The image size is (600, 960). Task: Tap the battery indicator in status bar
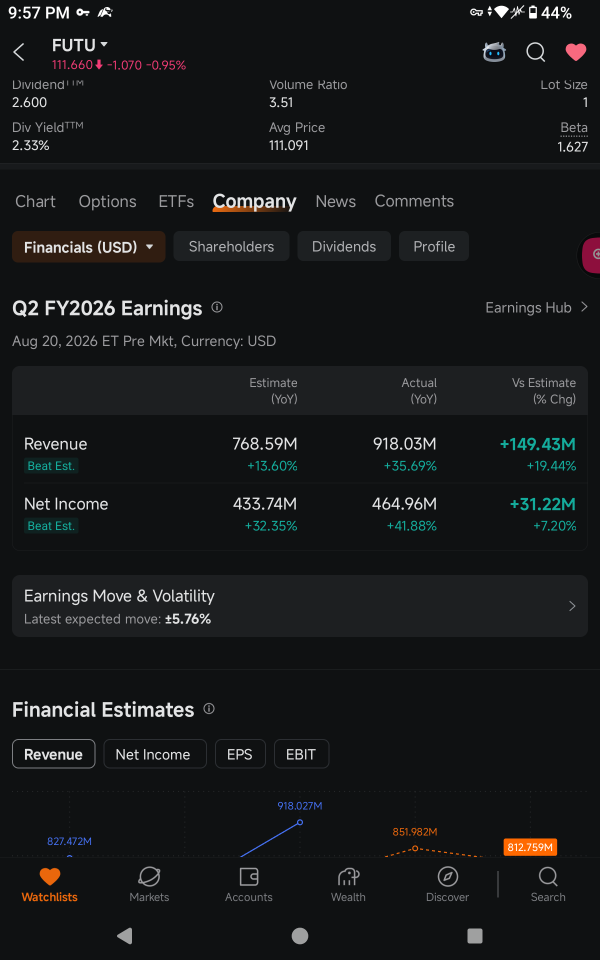point(533,12)
